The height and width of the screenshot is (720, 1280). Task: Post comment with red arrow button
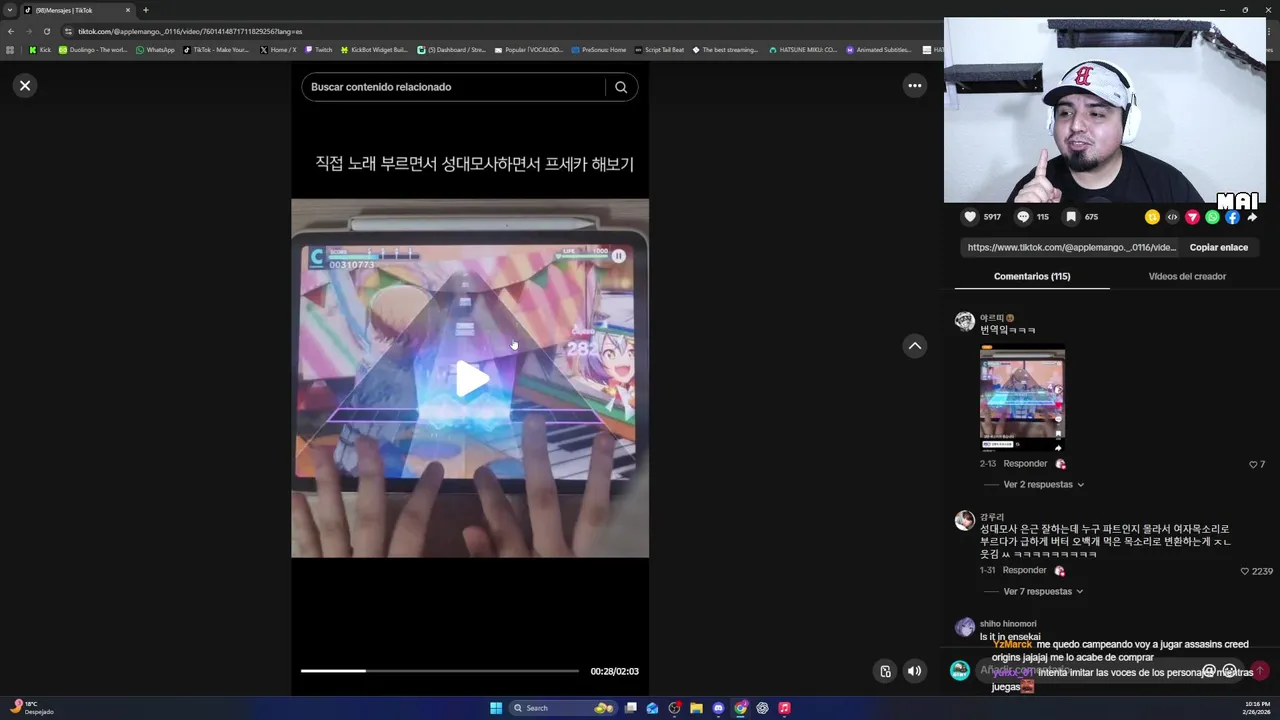[x=1260, y=671]
